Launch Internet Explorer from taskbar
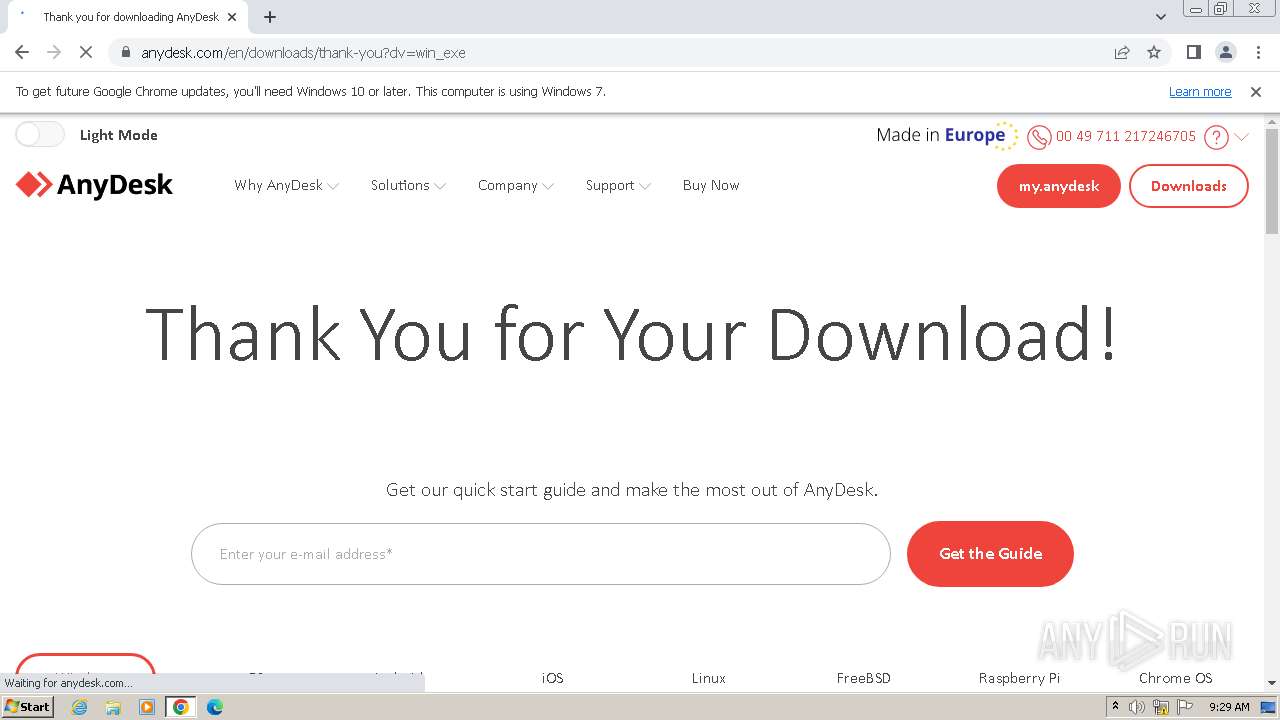The image size is (1280, 720). click(80, 707)
